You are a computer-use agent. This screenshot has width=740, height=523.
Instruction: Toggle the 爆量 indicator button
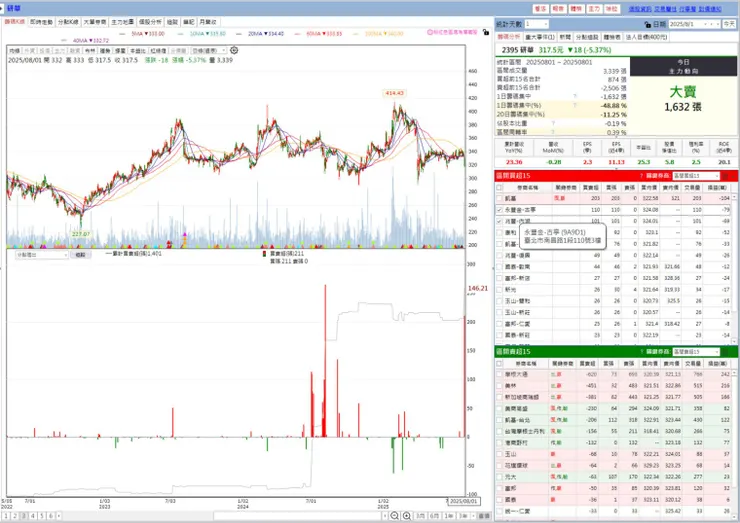coord(120,51)
